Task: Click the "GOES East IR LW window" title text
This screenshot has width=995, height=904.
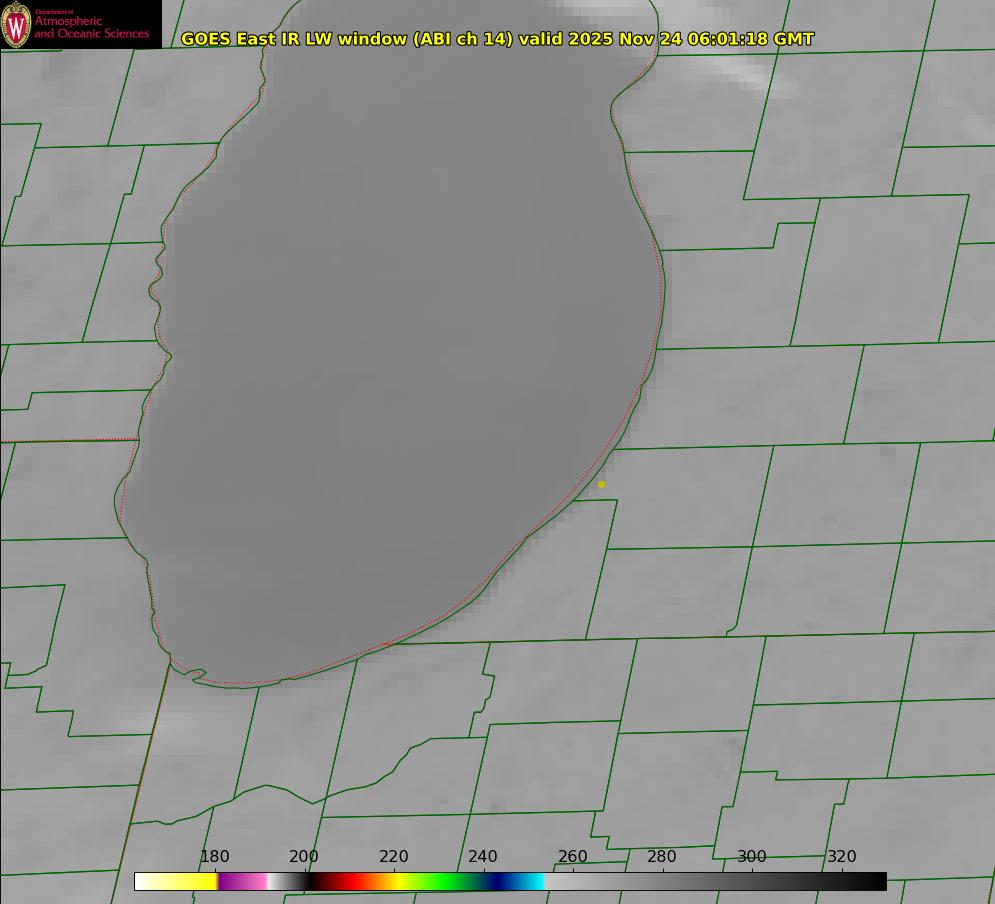Action: click(295, 39)
